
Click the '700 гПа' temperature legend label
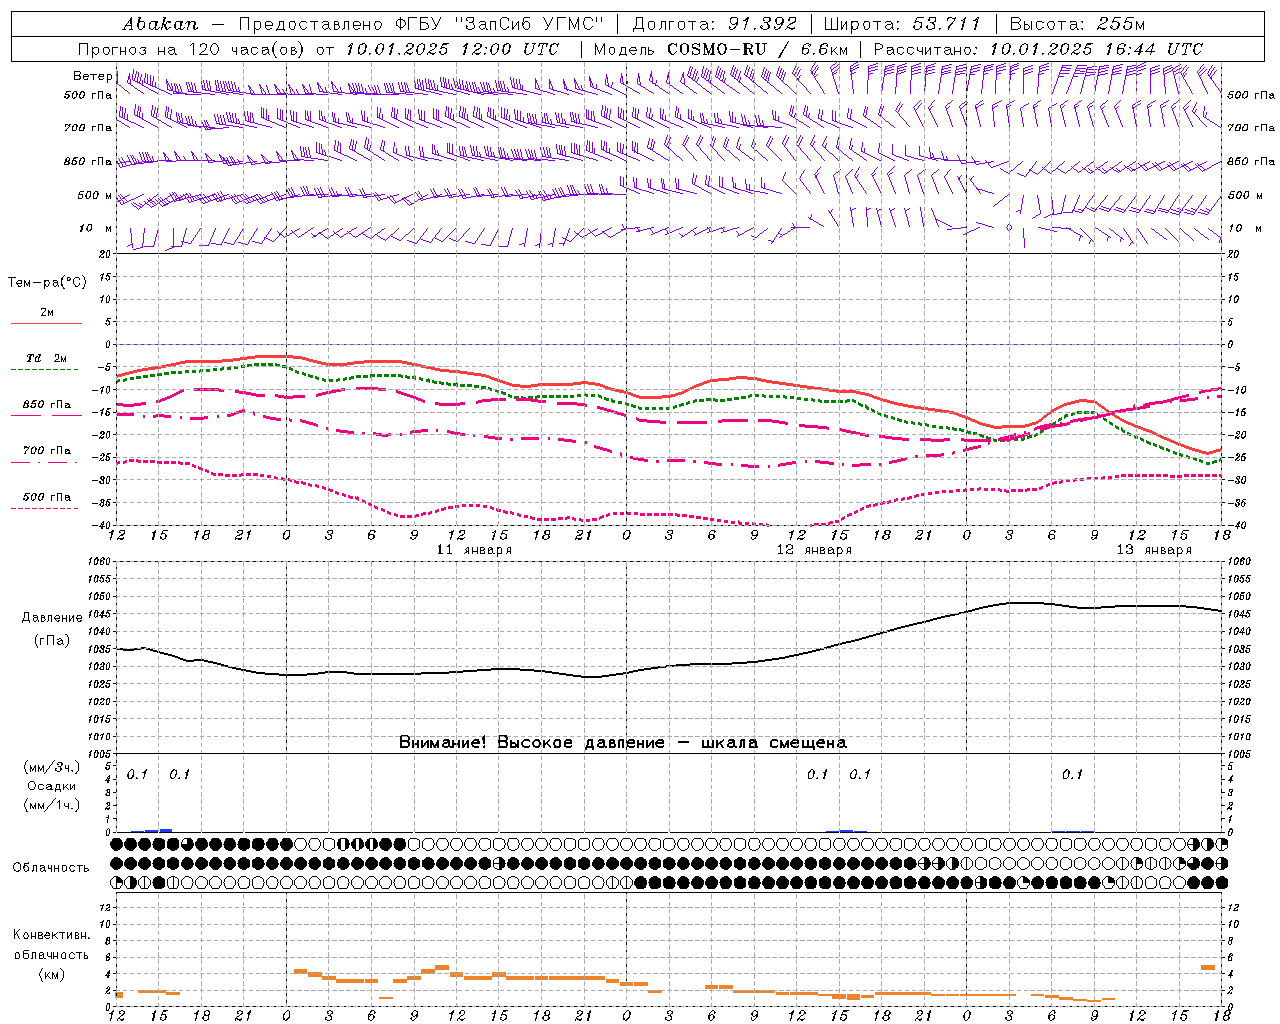coord(47,451)
